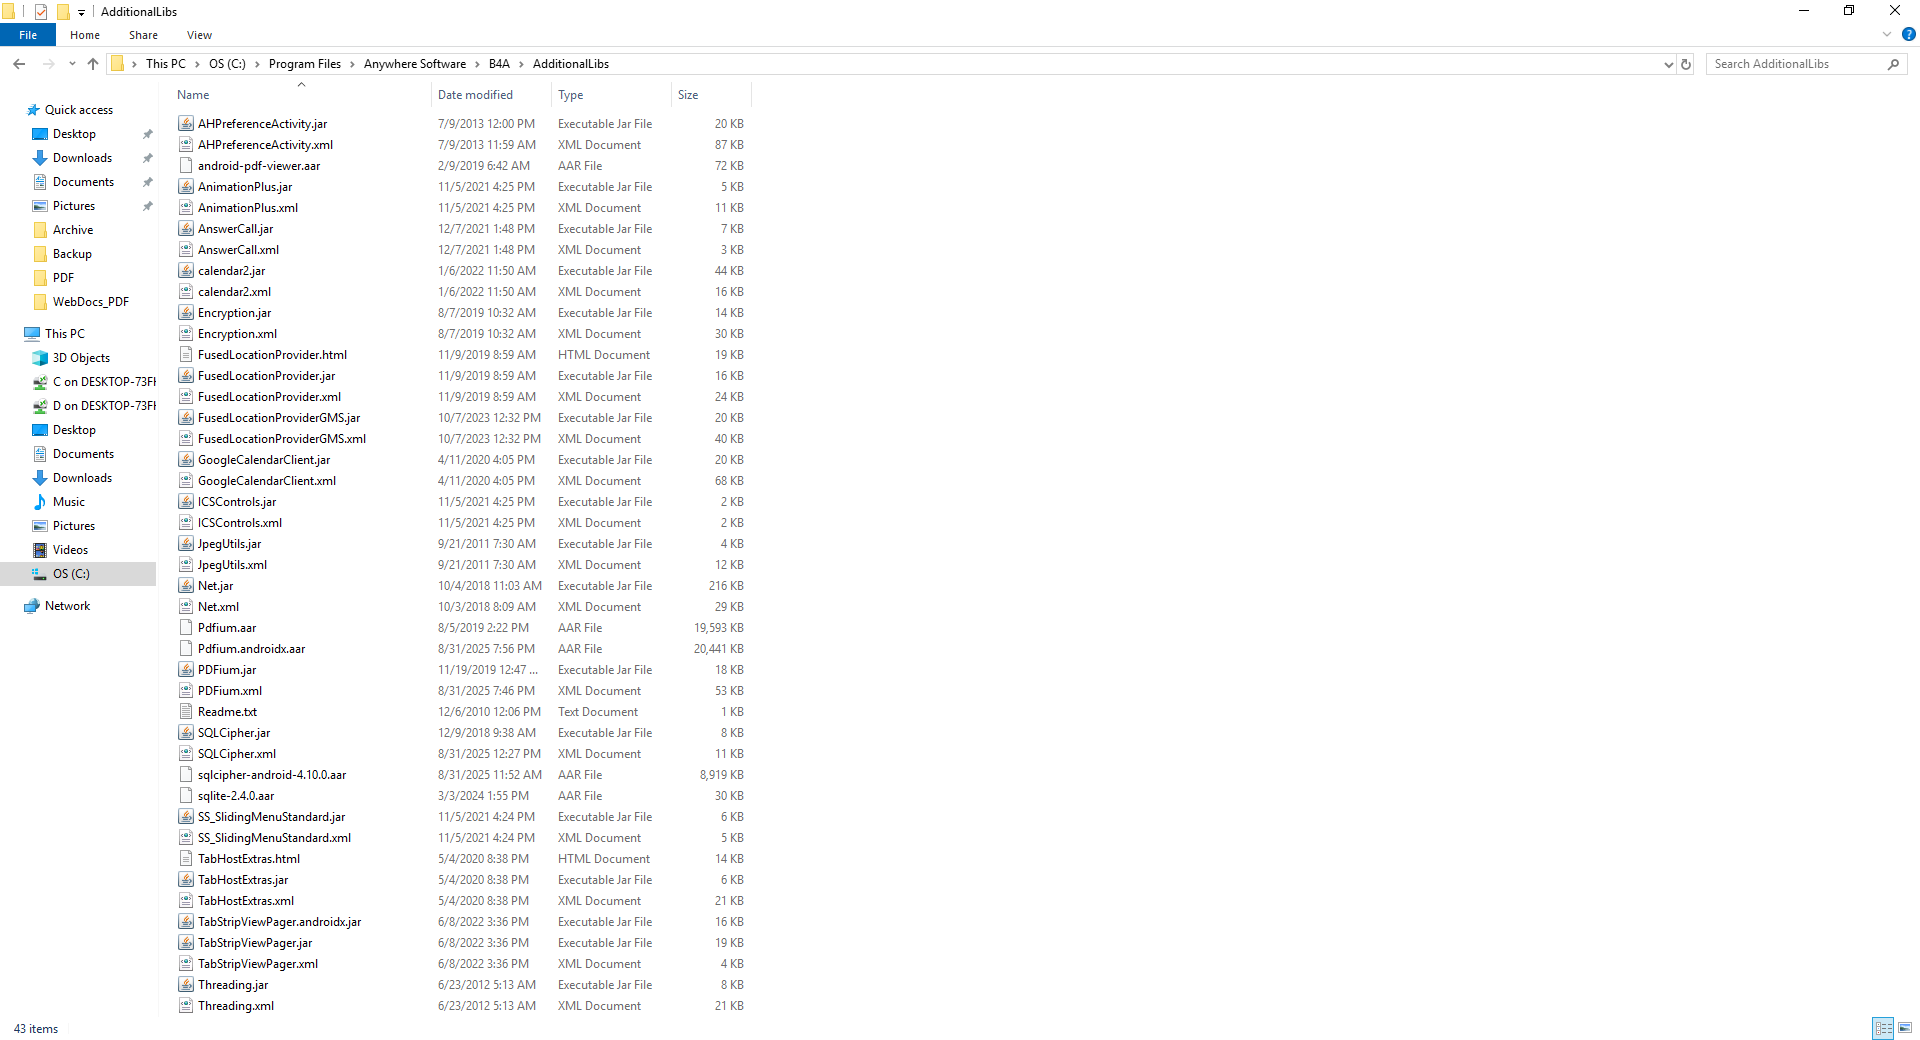This screenshot has width=1920, height=1040.
Task: Select the sqlite-2.4.0.aar file
Action: point(236,796)
